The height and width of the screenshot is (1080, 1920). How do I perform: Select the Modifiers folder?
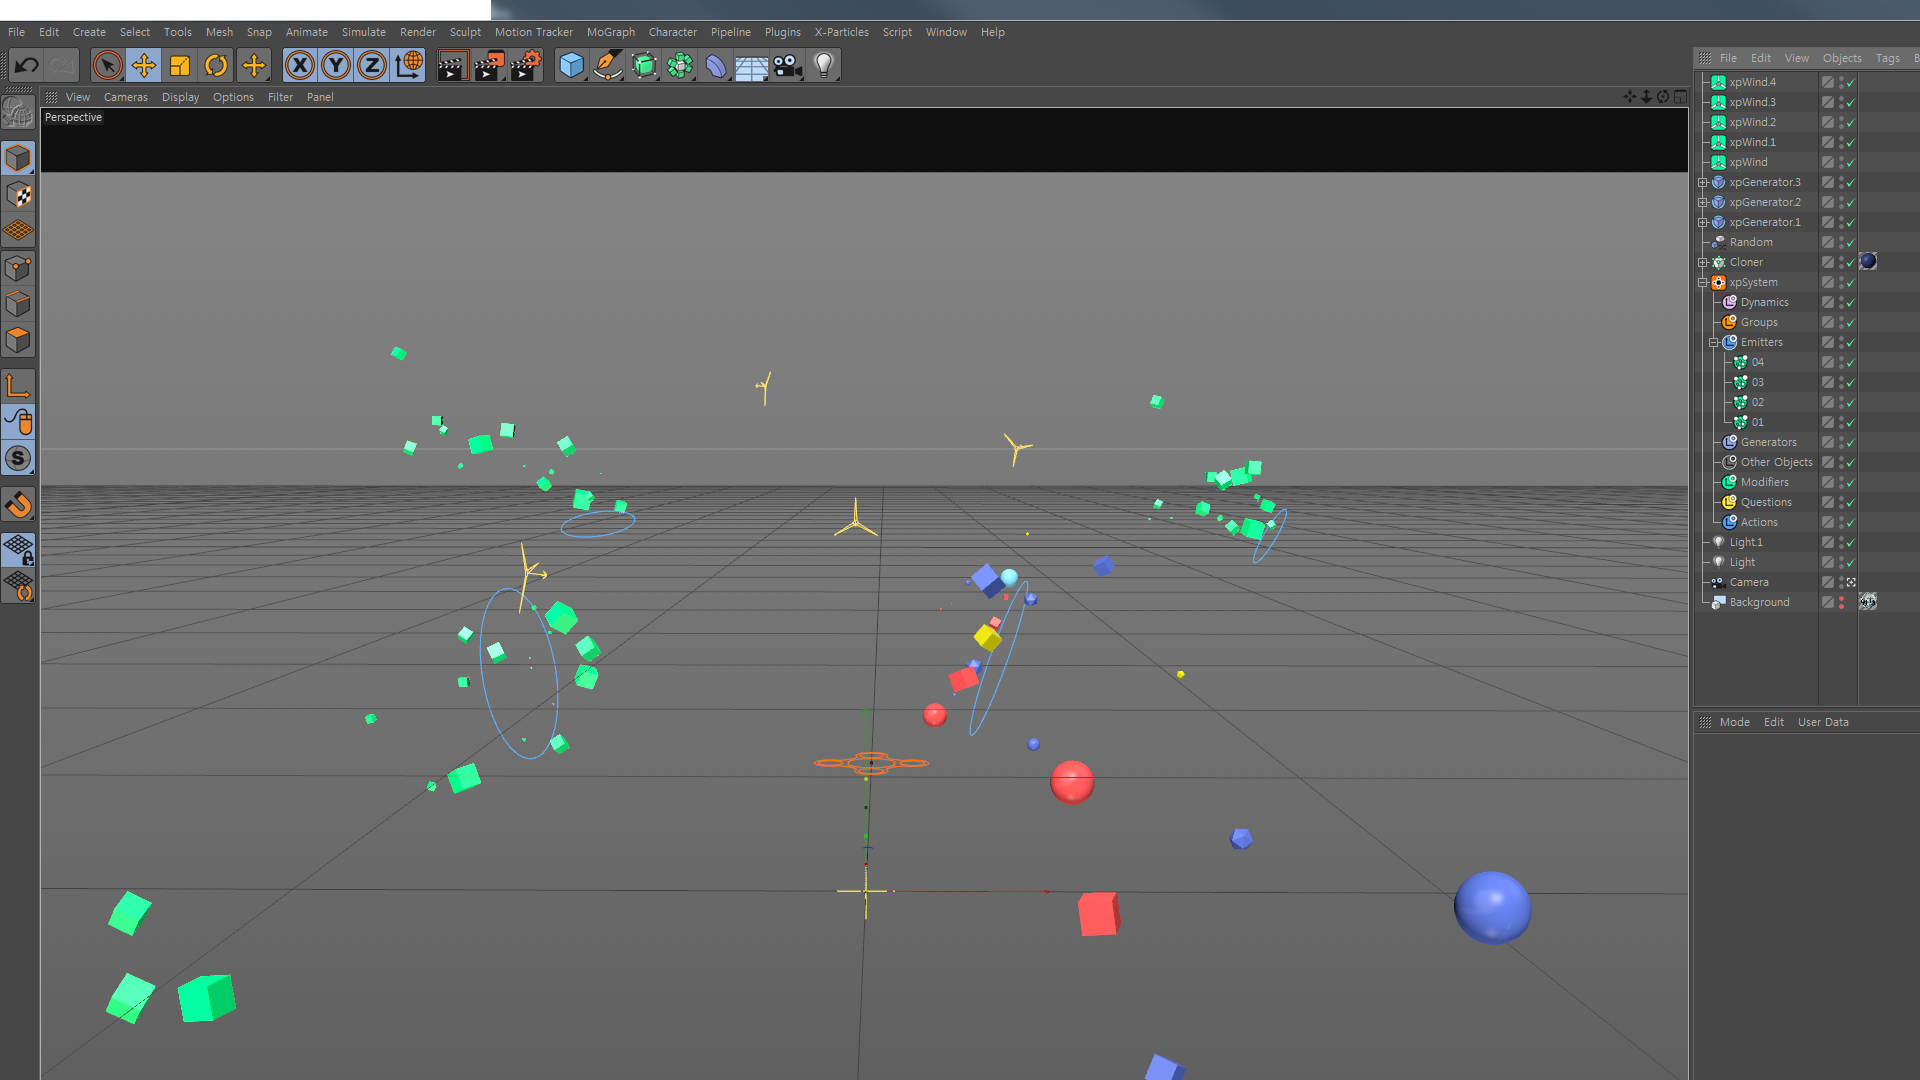coord(1764,482)
